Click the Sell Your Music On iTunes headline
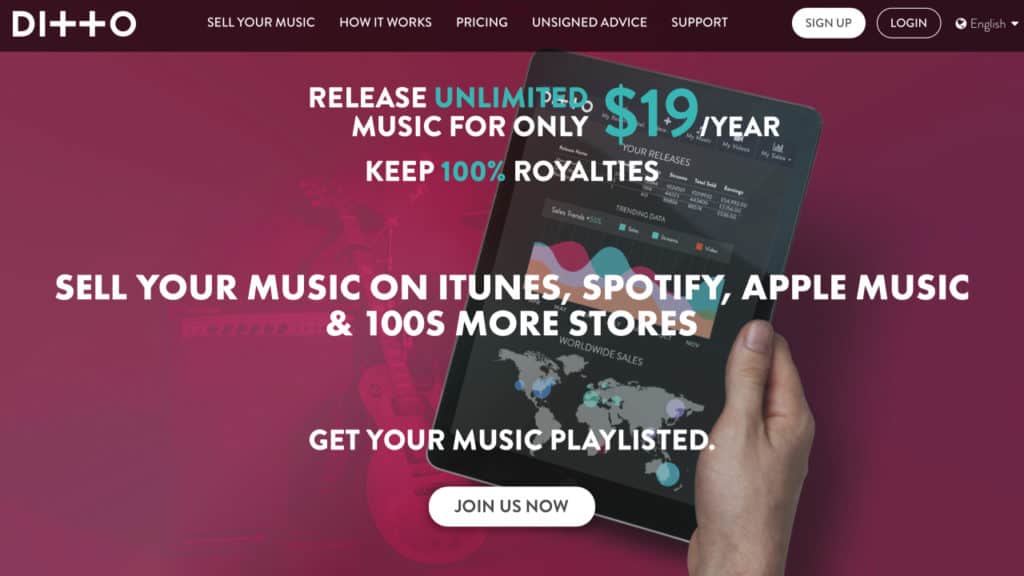 (512, 305)
